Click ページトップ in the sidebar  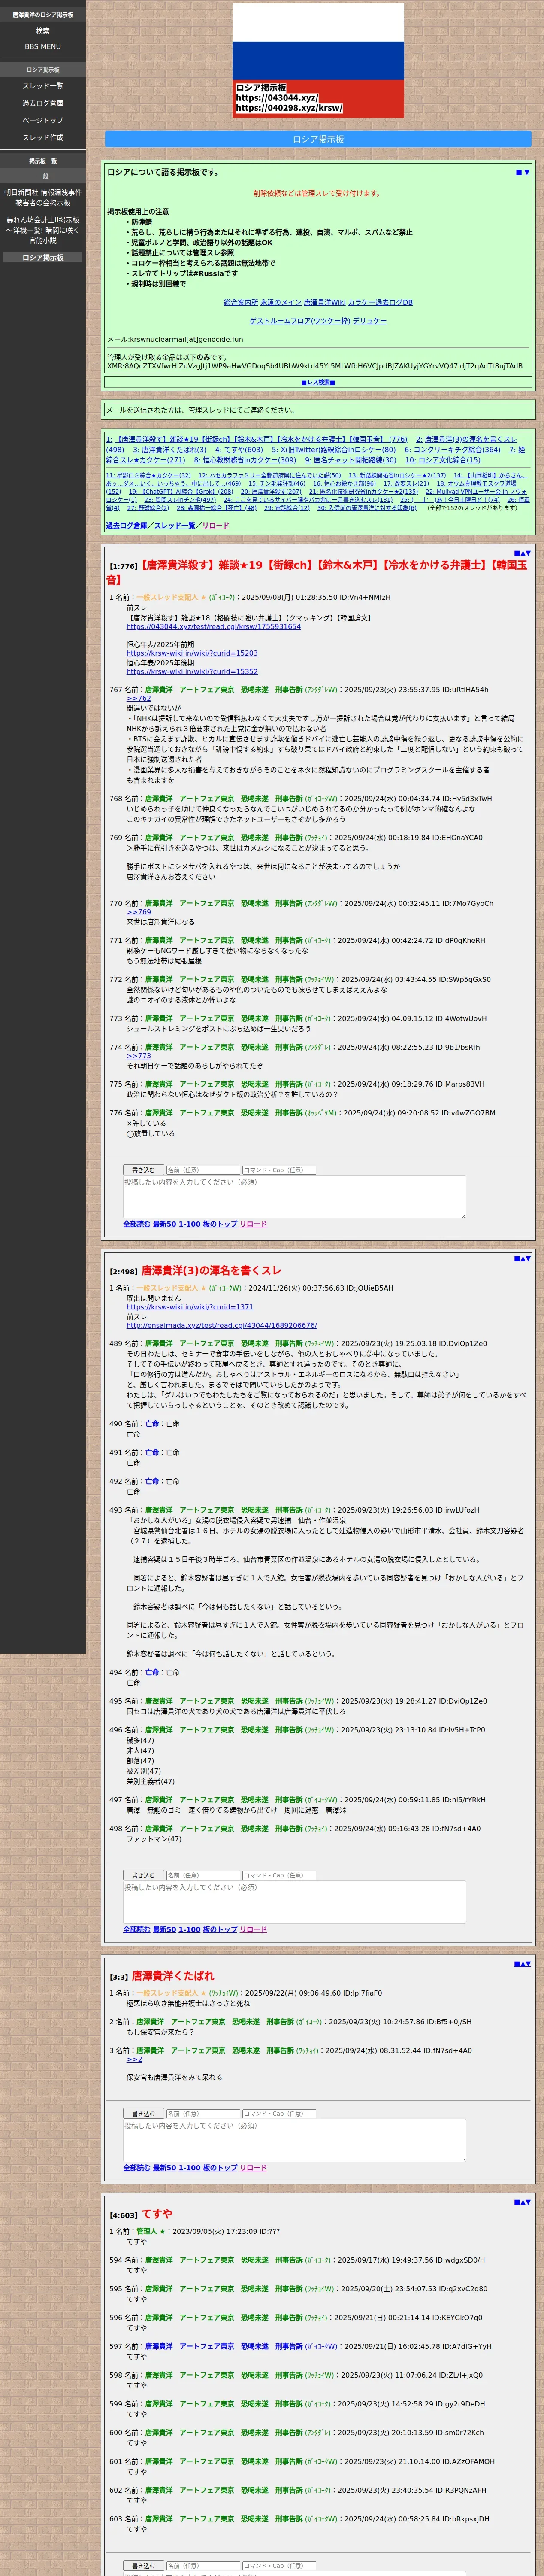(43, 120)
